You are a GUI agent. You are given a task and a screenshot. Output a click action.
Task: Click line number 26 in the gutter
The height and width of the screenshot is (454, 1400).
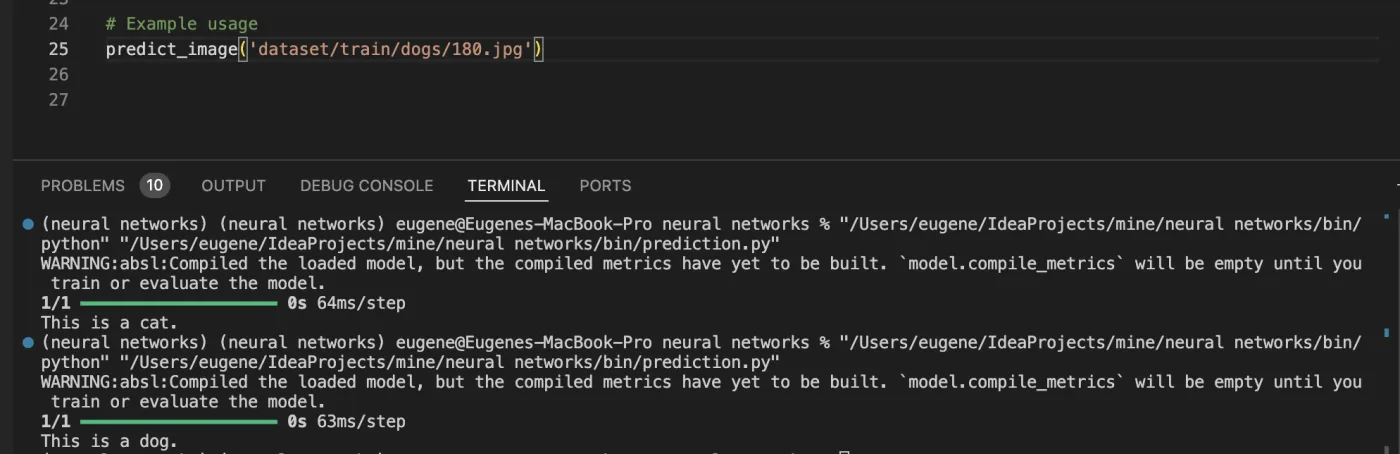point(58,74)
